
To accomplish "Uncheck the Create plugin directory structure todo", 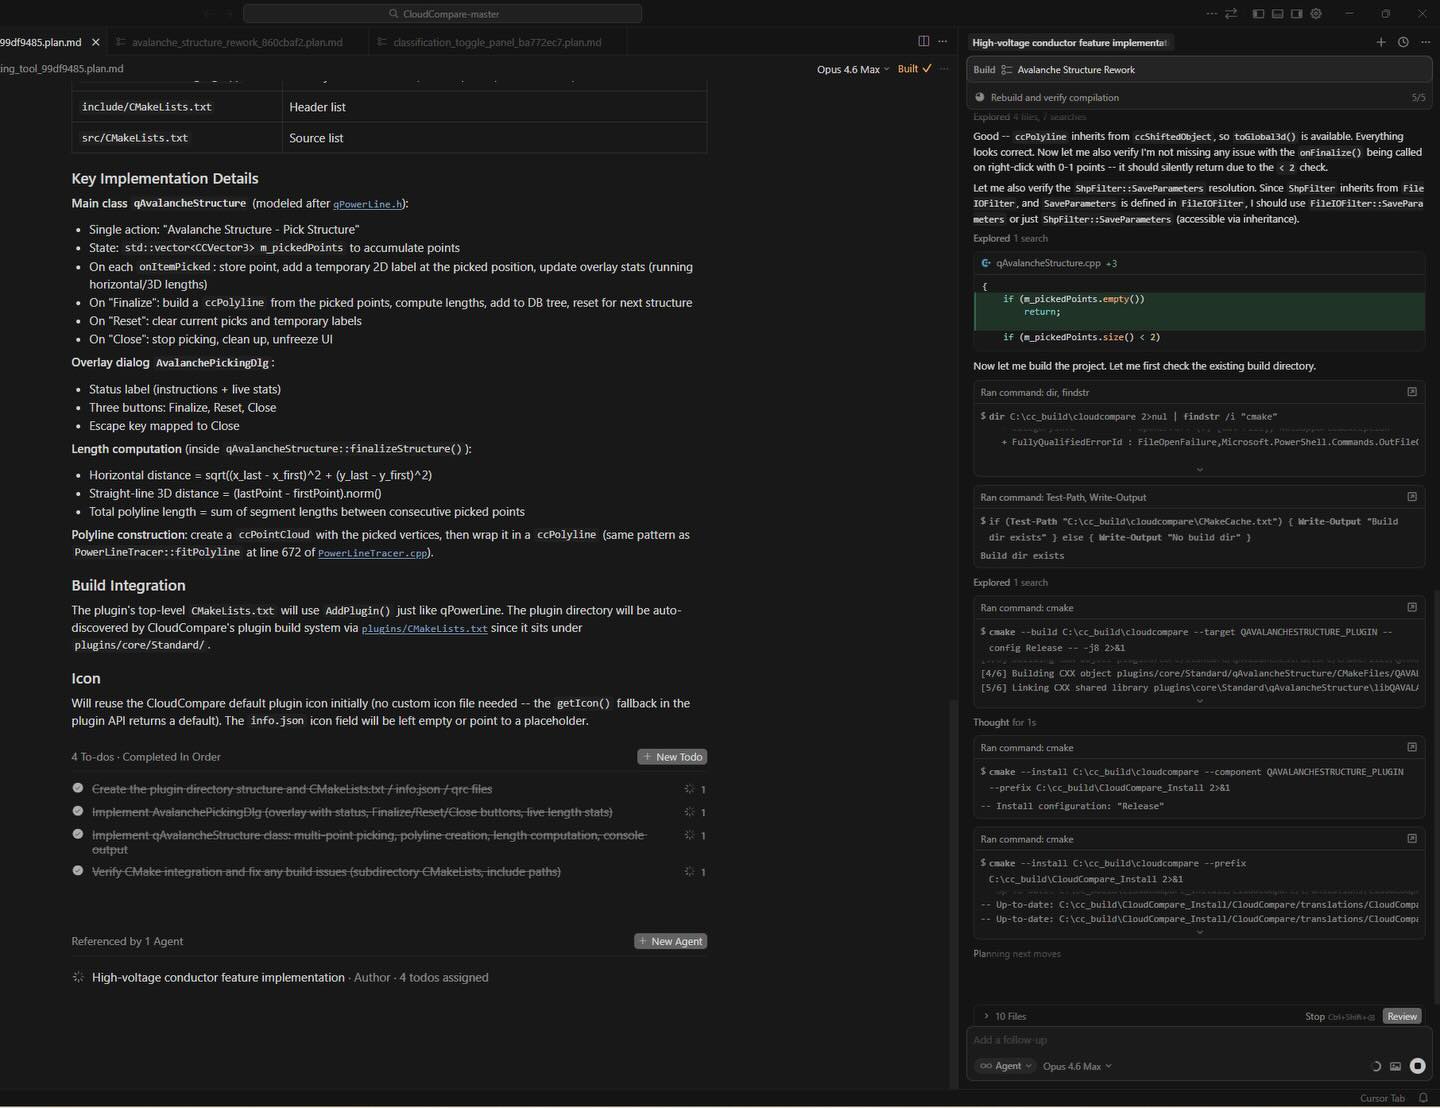I will click(x=77, y=788).
